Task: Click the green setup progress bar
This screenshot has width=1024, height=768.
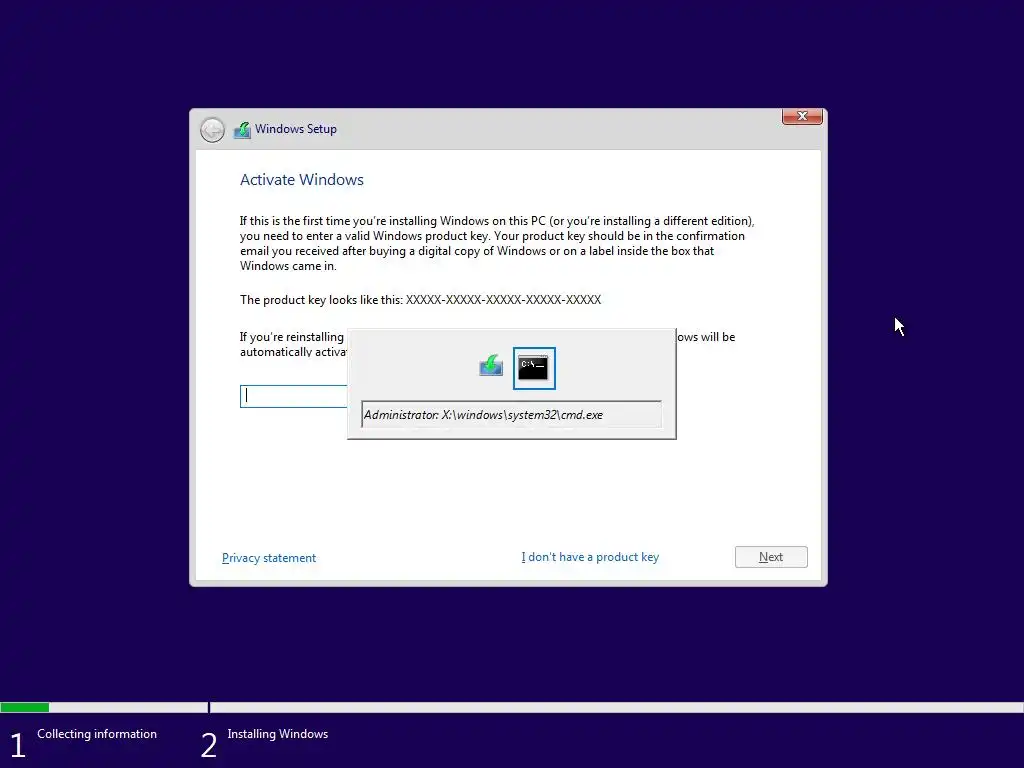Action: click(25, 707)
